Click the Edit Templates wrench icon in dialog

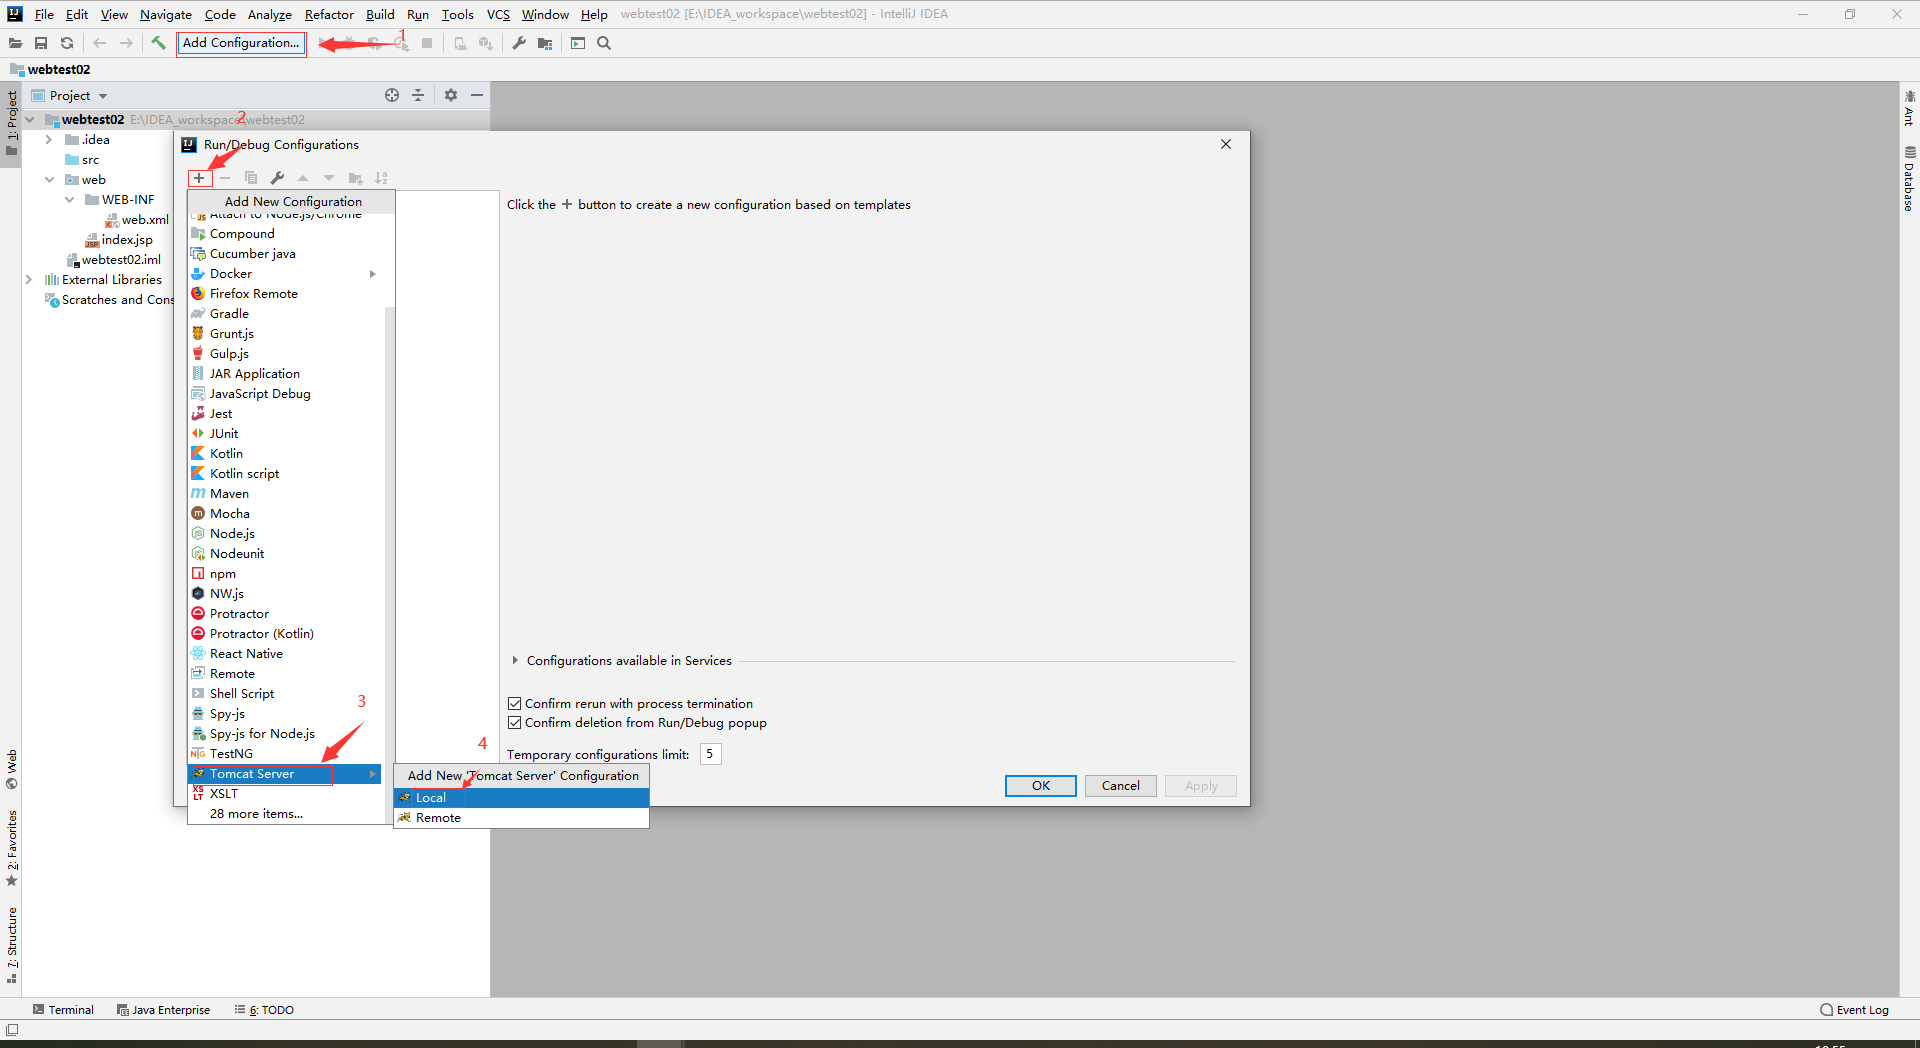coord(277,178)
